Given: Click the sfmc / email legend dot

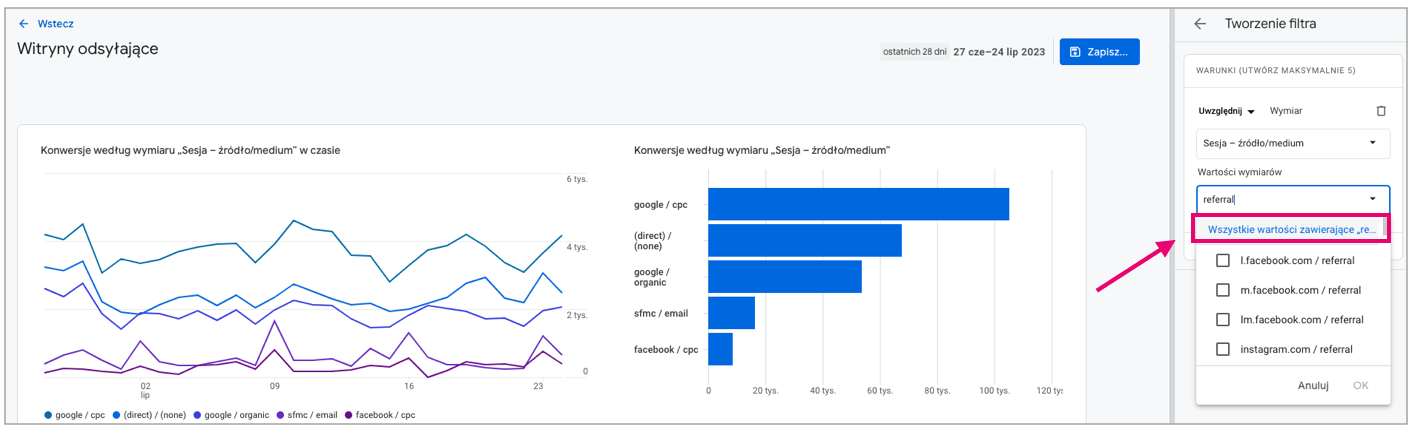Looking at the screenshot, I should click(x=280, y=414).
